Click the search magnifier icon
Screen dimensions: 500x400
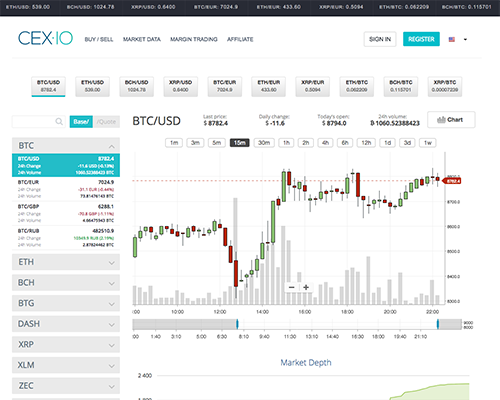coord(59,121)
